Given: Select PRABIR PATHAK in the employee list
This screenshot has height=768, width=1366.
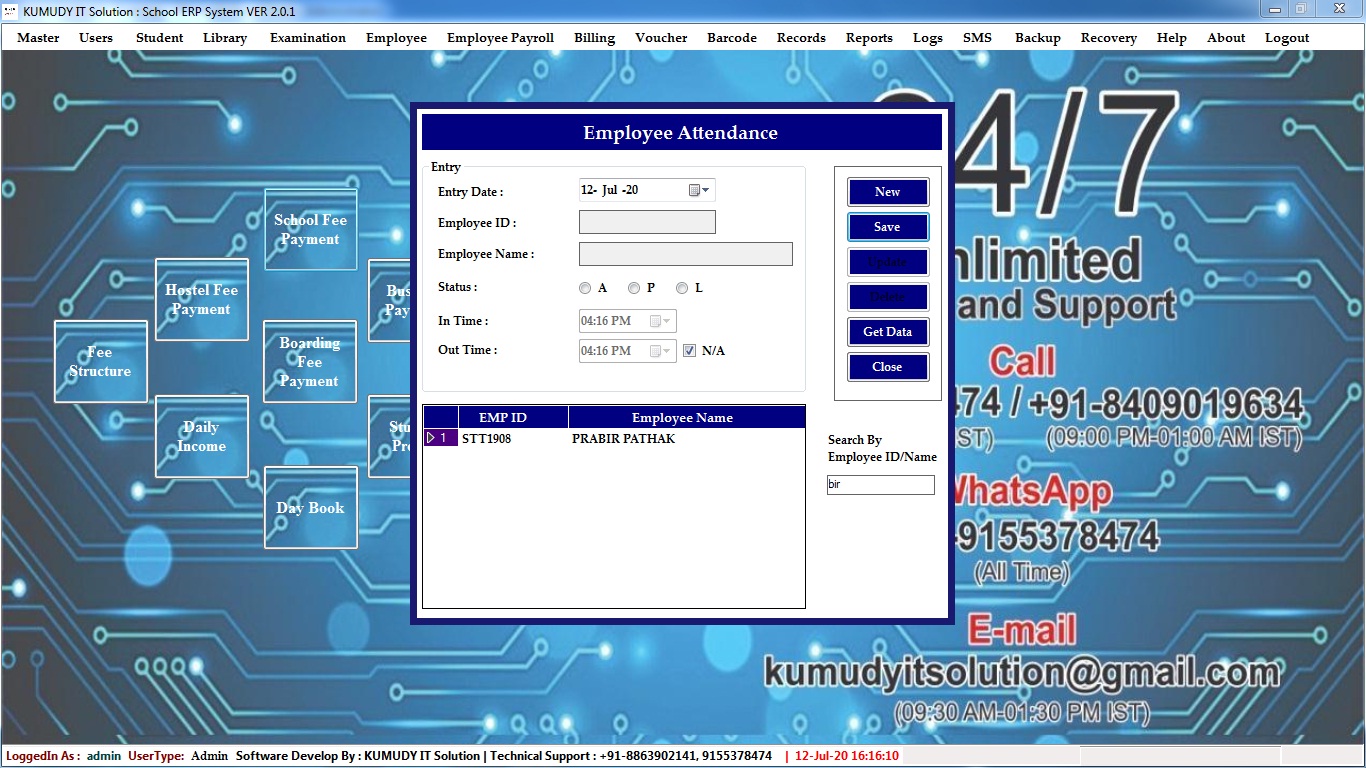Looking at the screenshot, I should (623, 438).
